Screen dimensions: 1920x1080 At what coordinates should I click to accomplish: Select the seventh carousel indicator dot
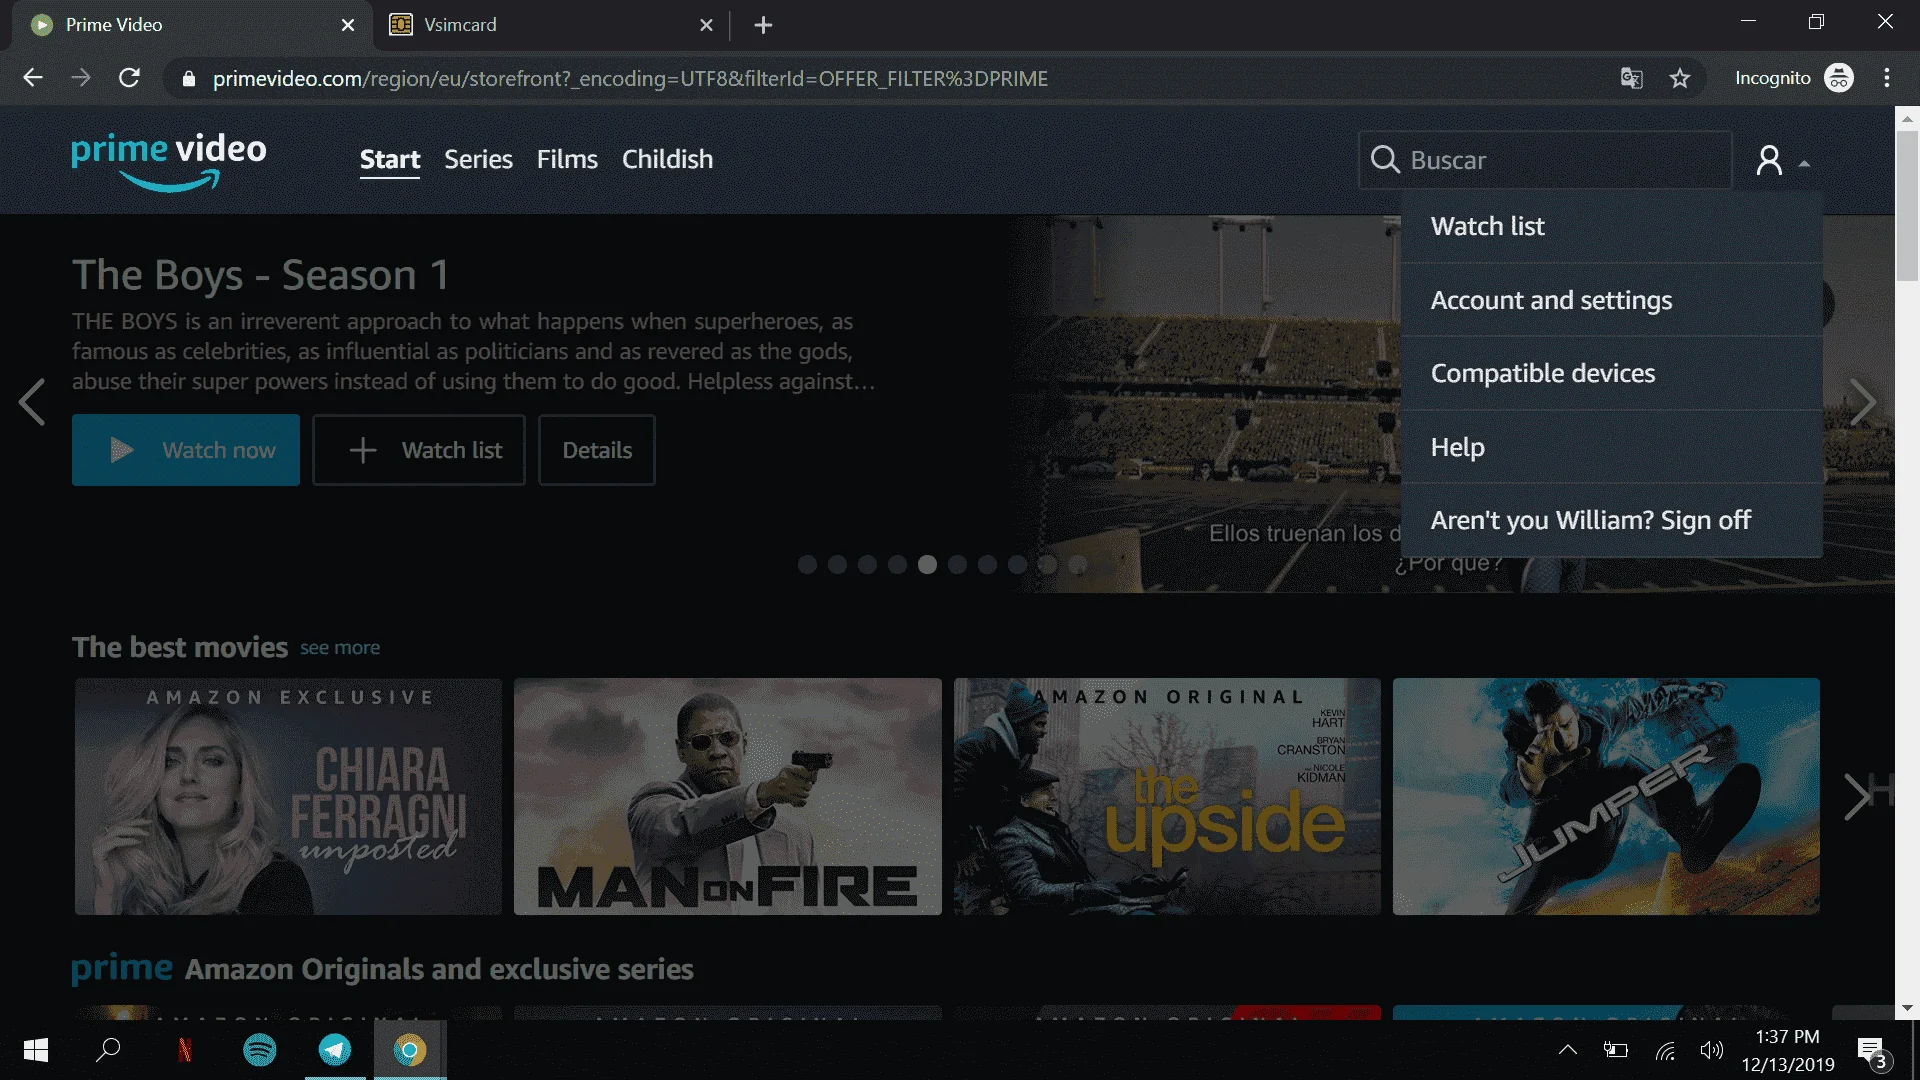point(987,565)
